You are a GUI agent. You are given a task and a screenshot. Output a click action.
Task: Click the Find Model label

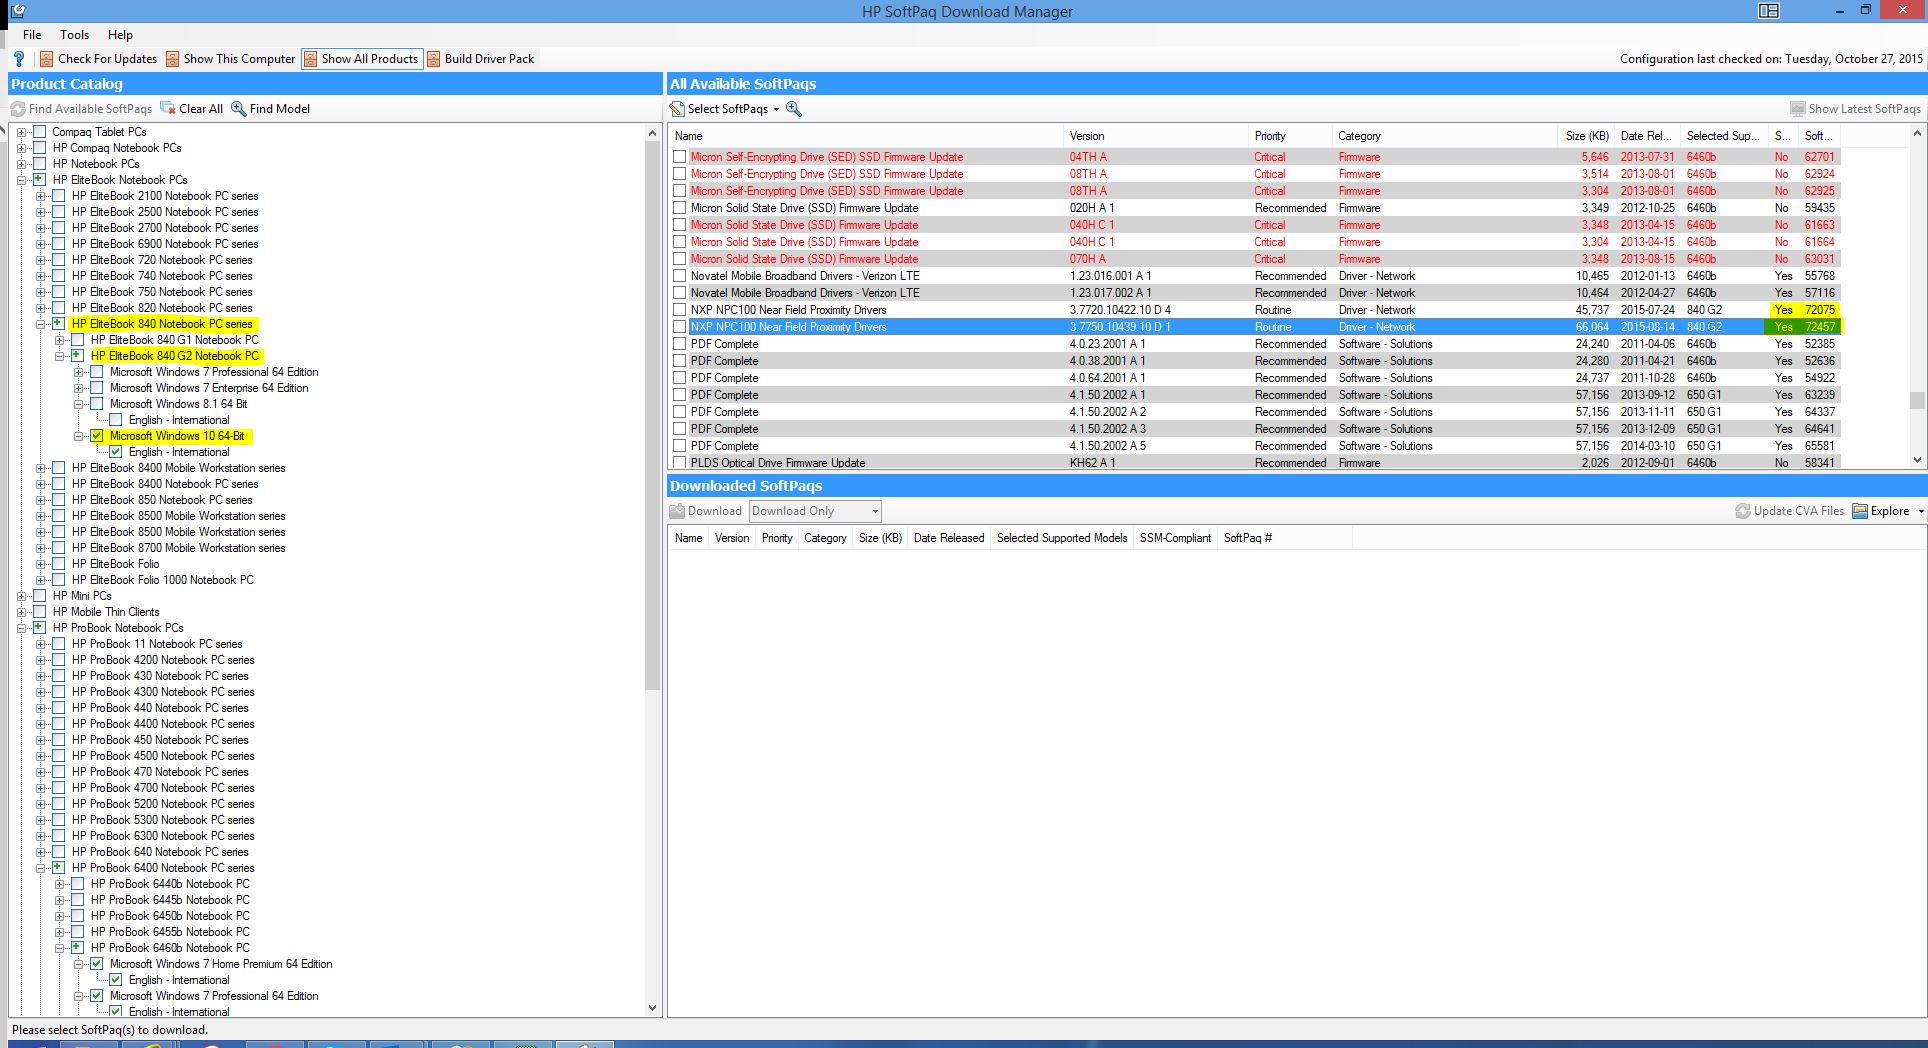coord(280,109)
